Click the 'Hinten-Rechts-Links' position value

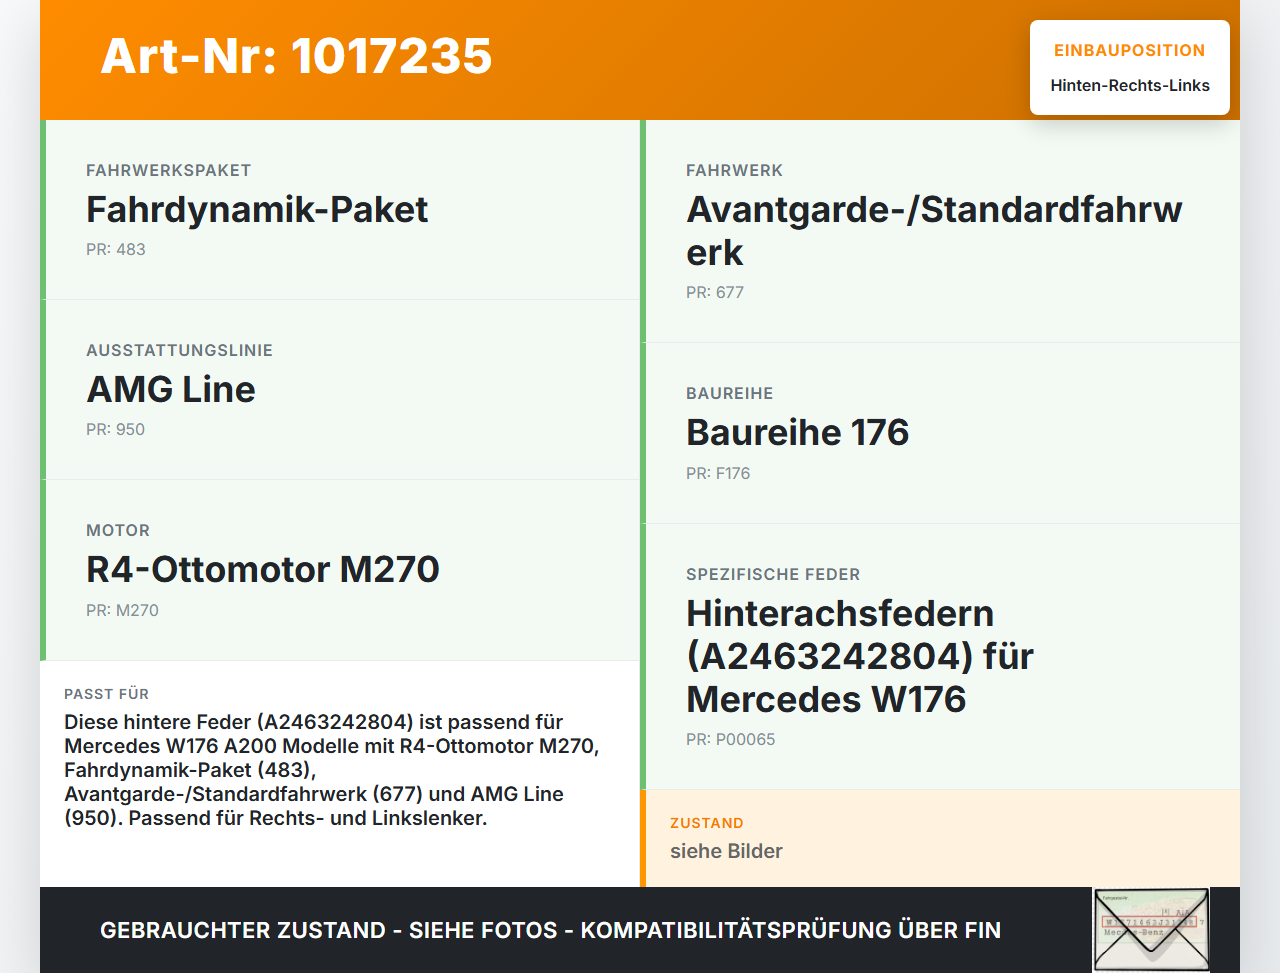[1130, 86]
